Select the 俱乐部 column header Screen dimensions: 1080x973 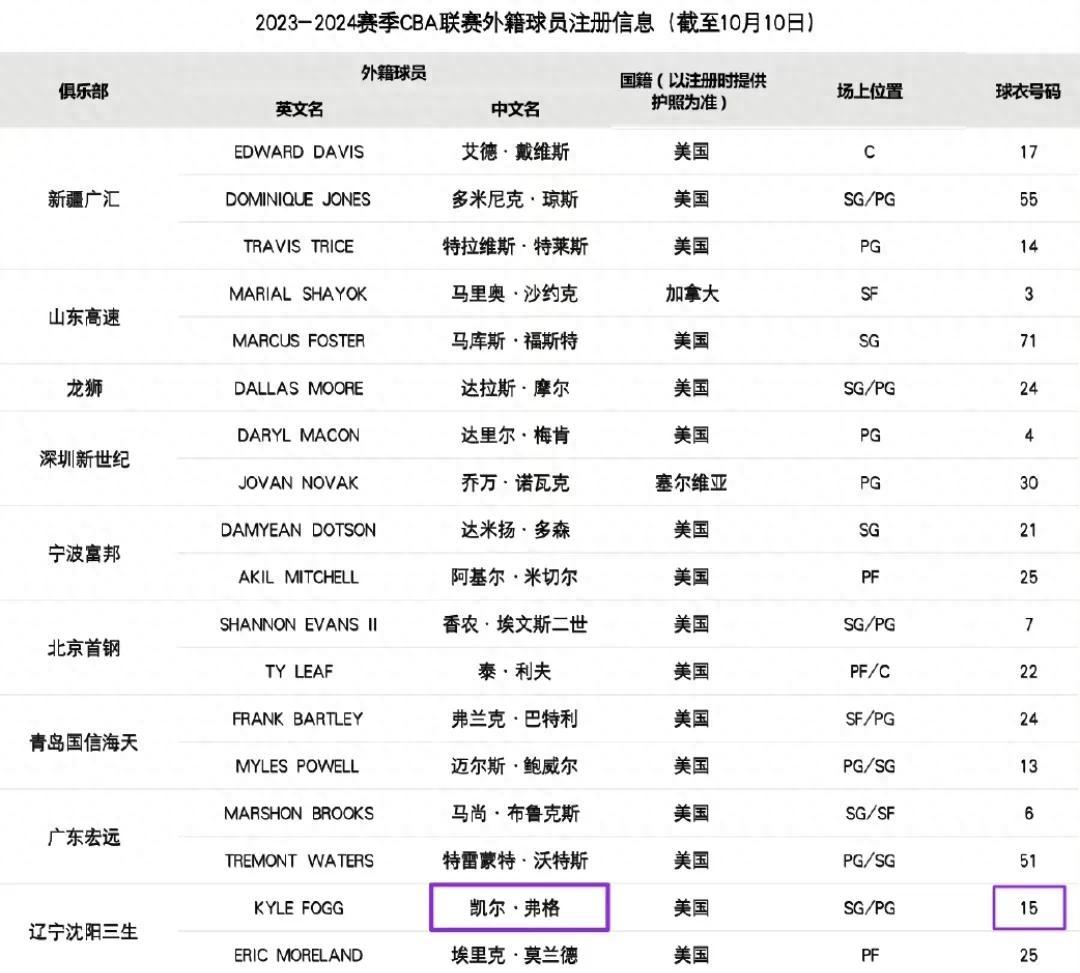[x=84, y=91]
